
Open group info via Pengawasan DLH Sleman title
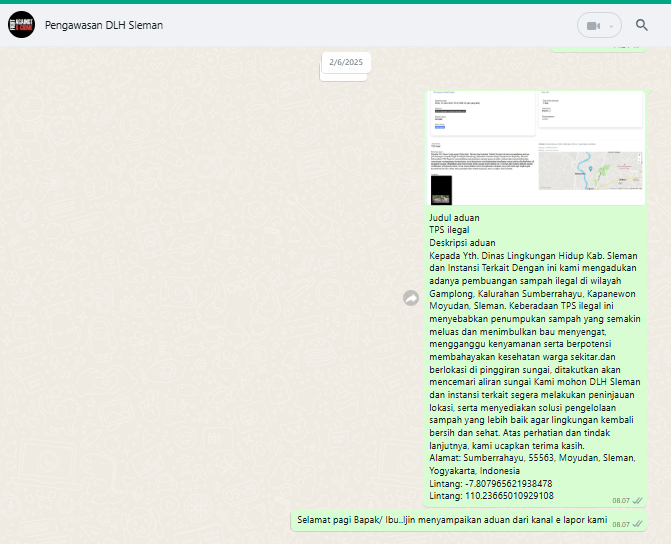[104, 25]
